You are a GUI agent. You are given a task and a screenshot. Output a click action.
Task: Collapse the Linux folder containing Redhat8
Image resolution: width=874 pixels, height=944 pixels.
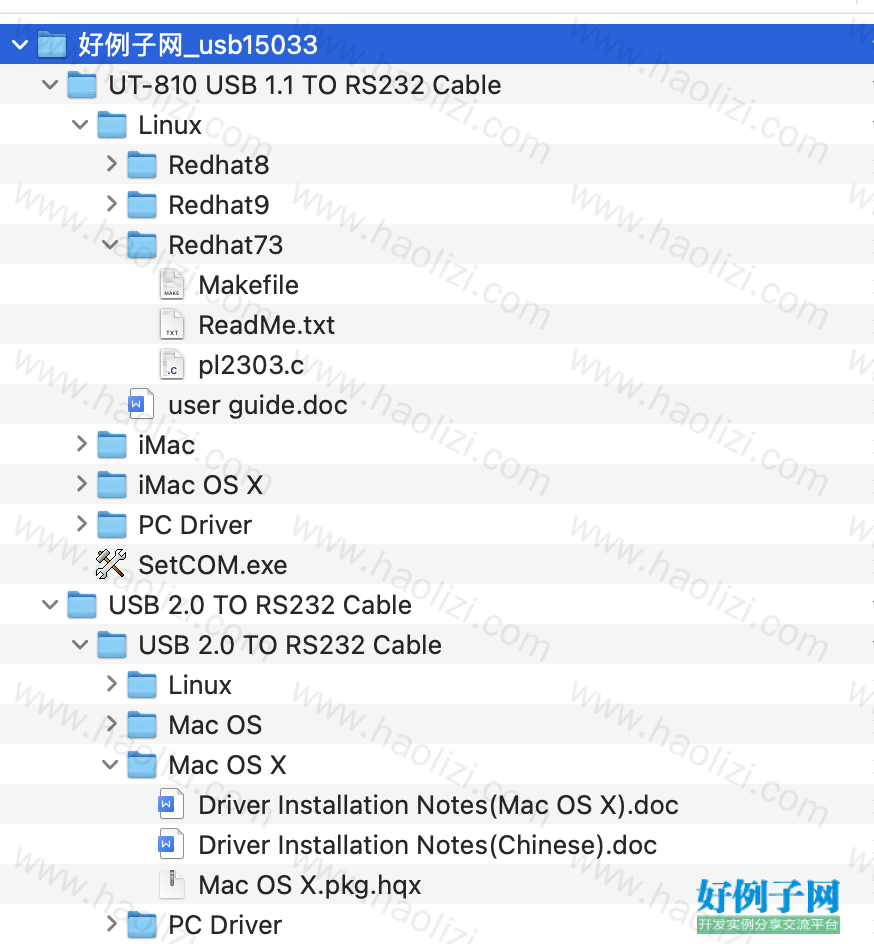pos(80,125)
